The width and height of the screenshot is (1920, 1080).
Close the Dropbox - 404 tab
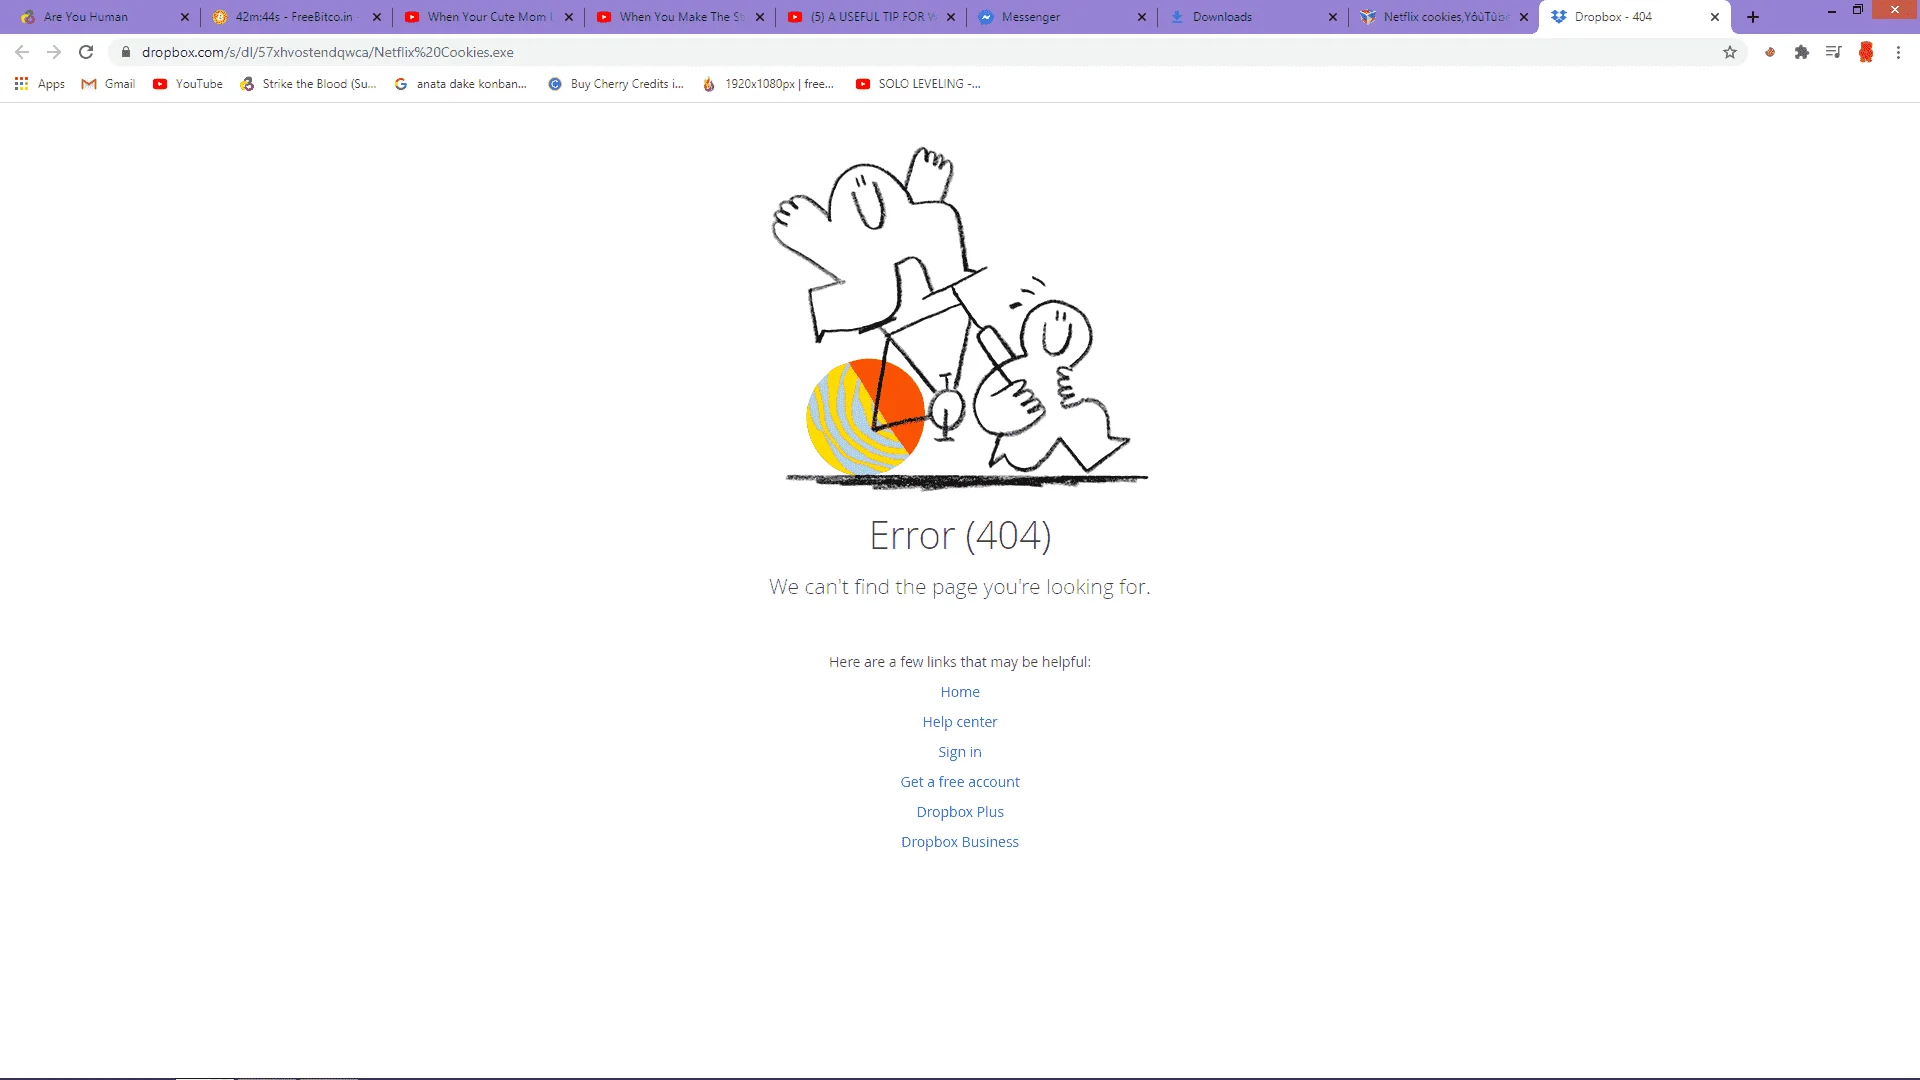[x=1715, y=17]
